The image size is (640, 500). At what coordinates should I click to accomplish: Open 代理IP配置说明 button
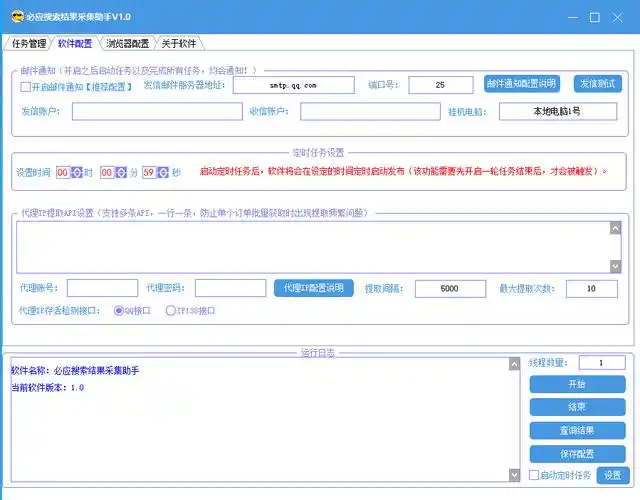pos(314,288)
